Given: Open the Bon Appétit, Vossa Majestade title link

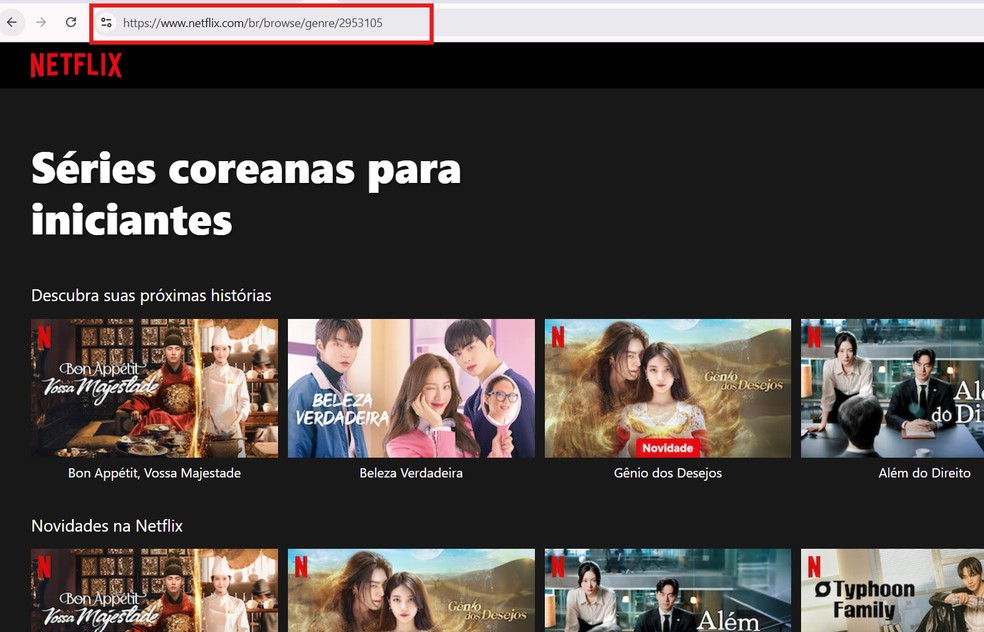Looking at the screenshot, I should (153, 473).
